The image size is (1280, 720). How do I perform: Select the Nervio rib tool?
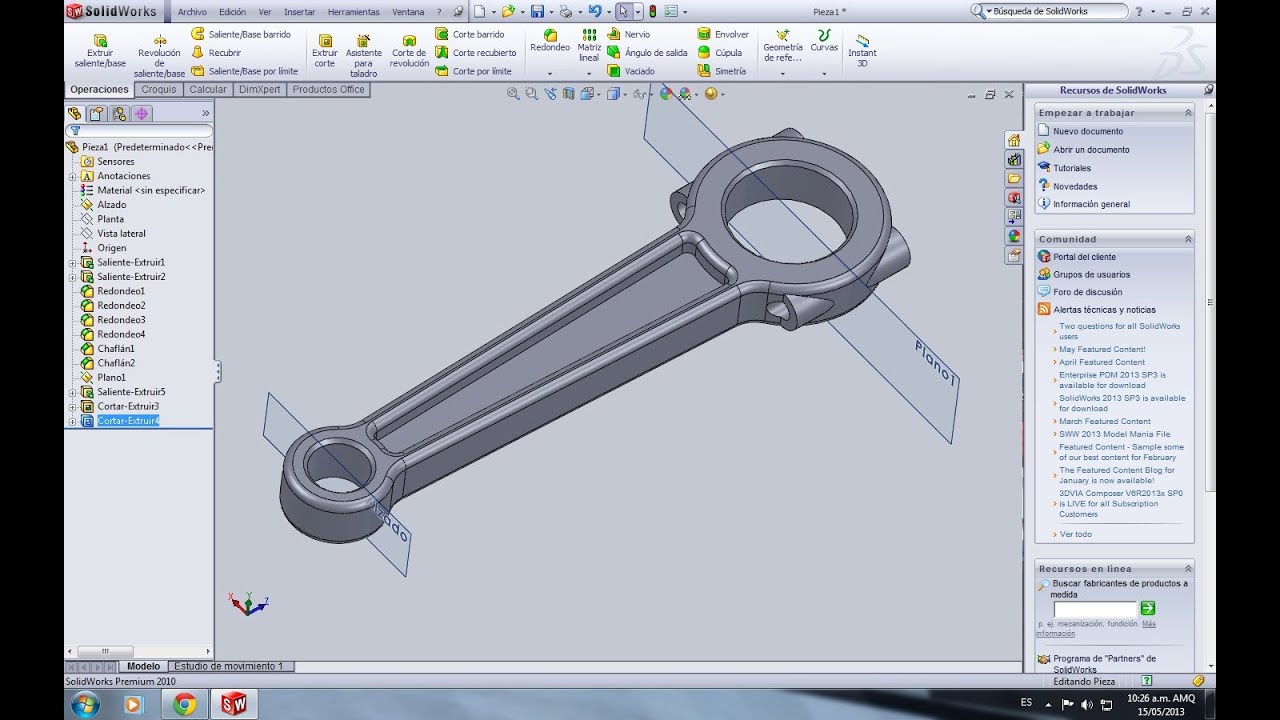pyautogui.click(x=628, y=34)
